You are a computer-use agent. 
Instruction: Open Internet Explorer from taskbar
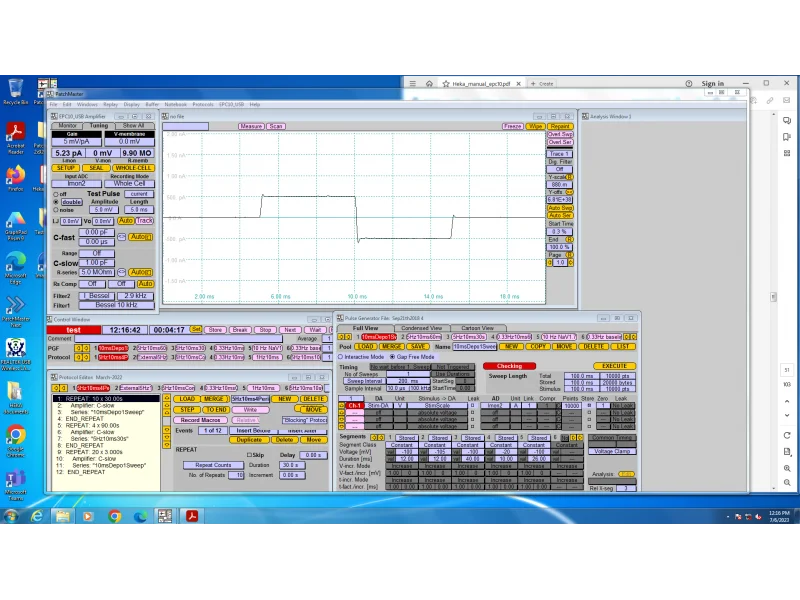[37, 516]
